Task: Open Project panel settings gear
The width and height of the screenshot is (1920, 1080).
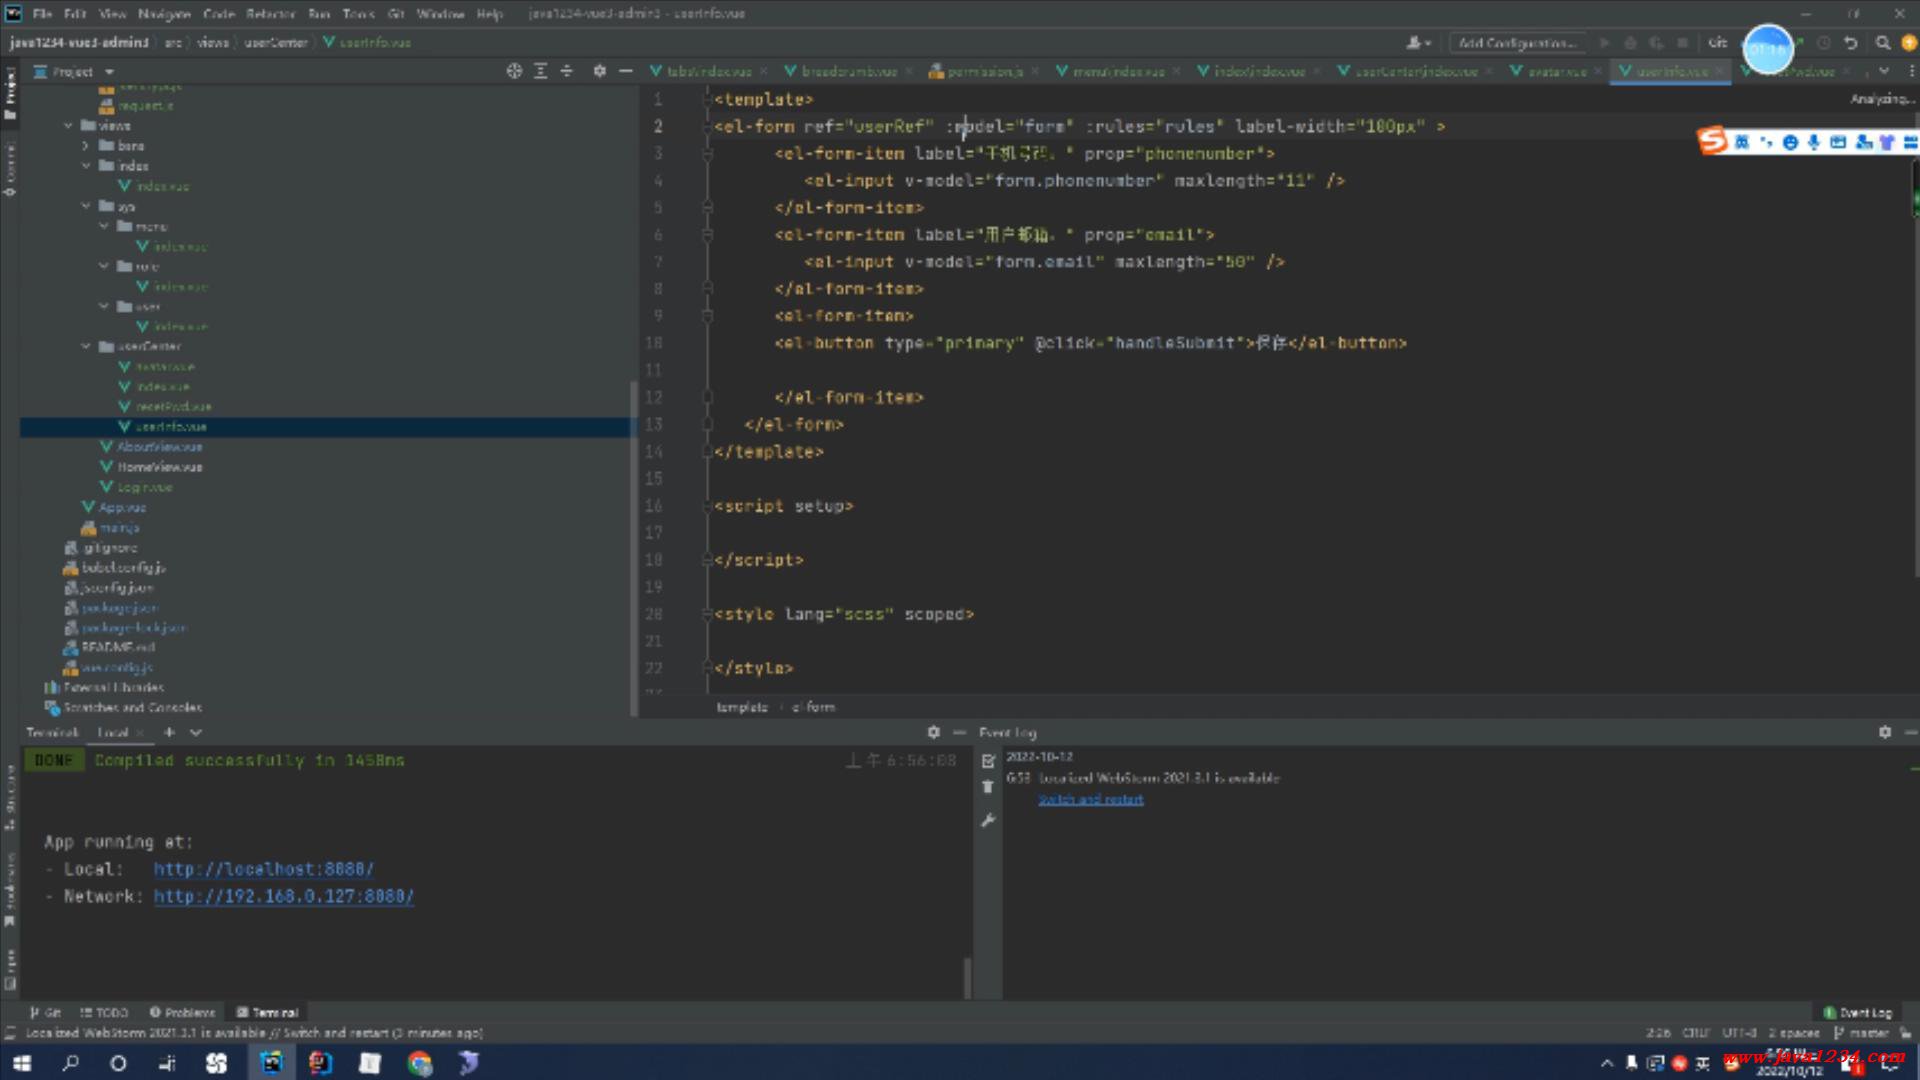Action: (x=599, y=71)
